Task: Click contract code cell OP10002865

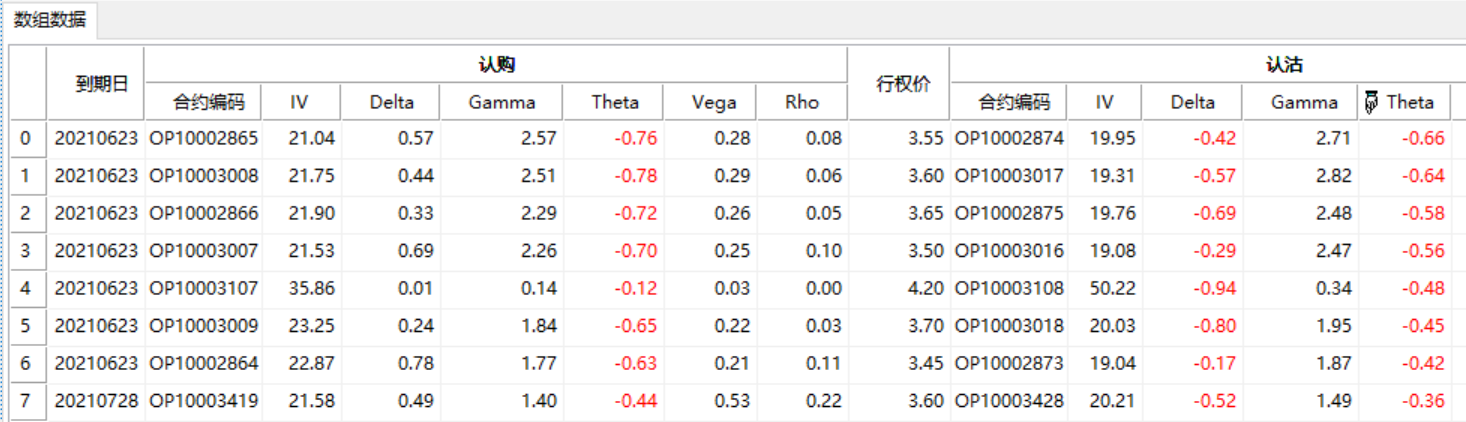Action: tap(203, 138)
